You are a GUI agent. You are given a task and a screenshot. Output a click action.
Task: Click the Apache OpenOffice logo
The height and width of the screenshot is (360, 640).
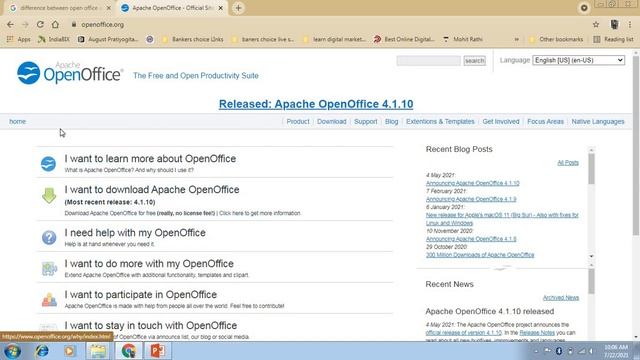(x=70, y=73)
